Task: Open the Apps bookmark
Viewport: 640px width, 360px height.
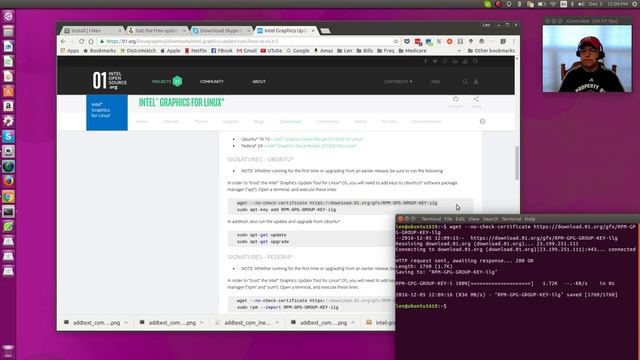Action: [70, 51]
